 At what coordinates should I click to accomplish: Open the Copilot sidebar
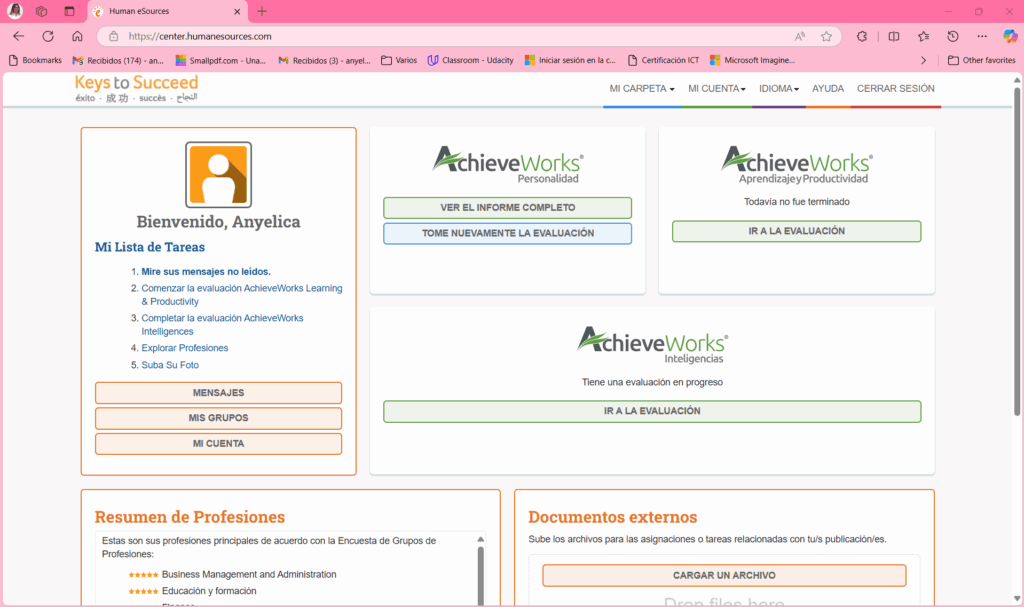coord(1010,37)
